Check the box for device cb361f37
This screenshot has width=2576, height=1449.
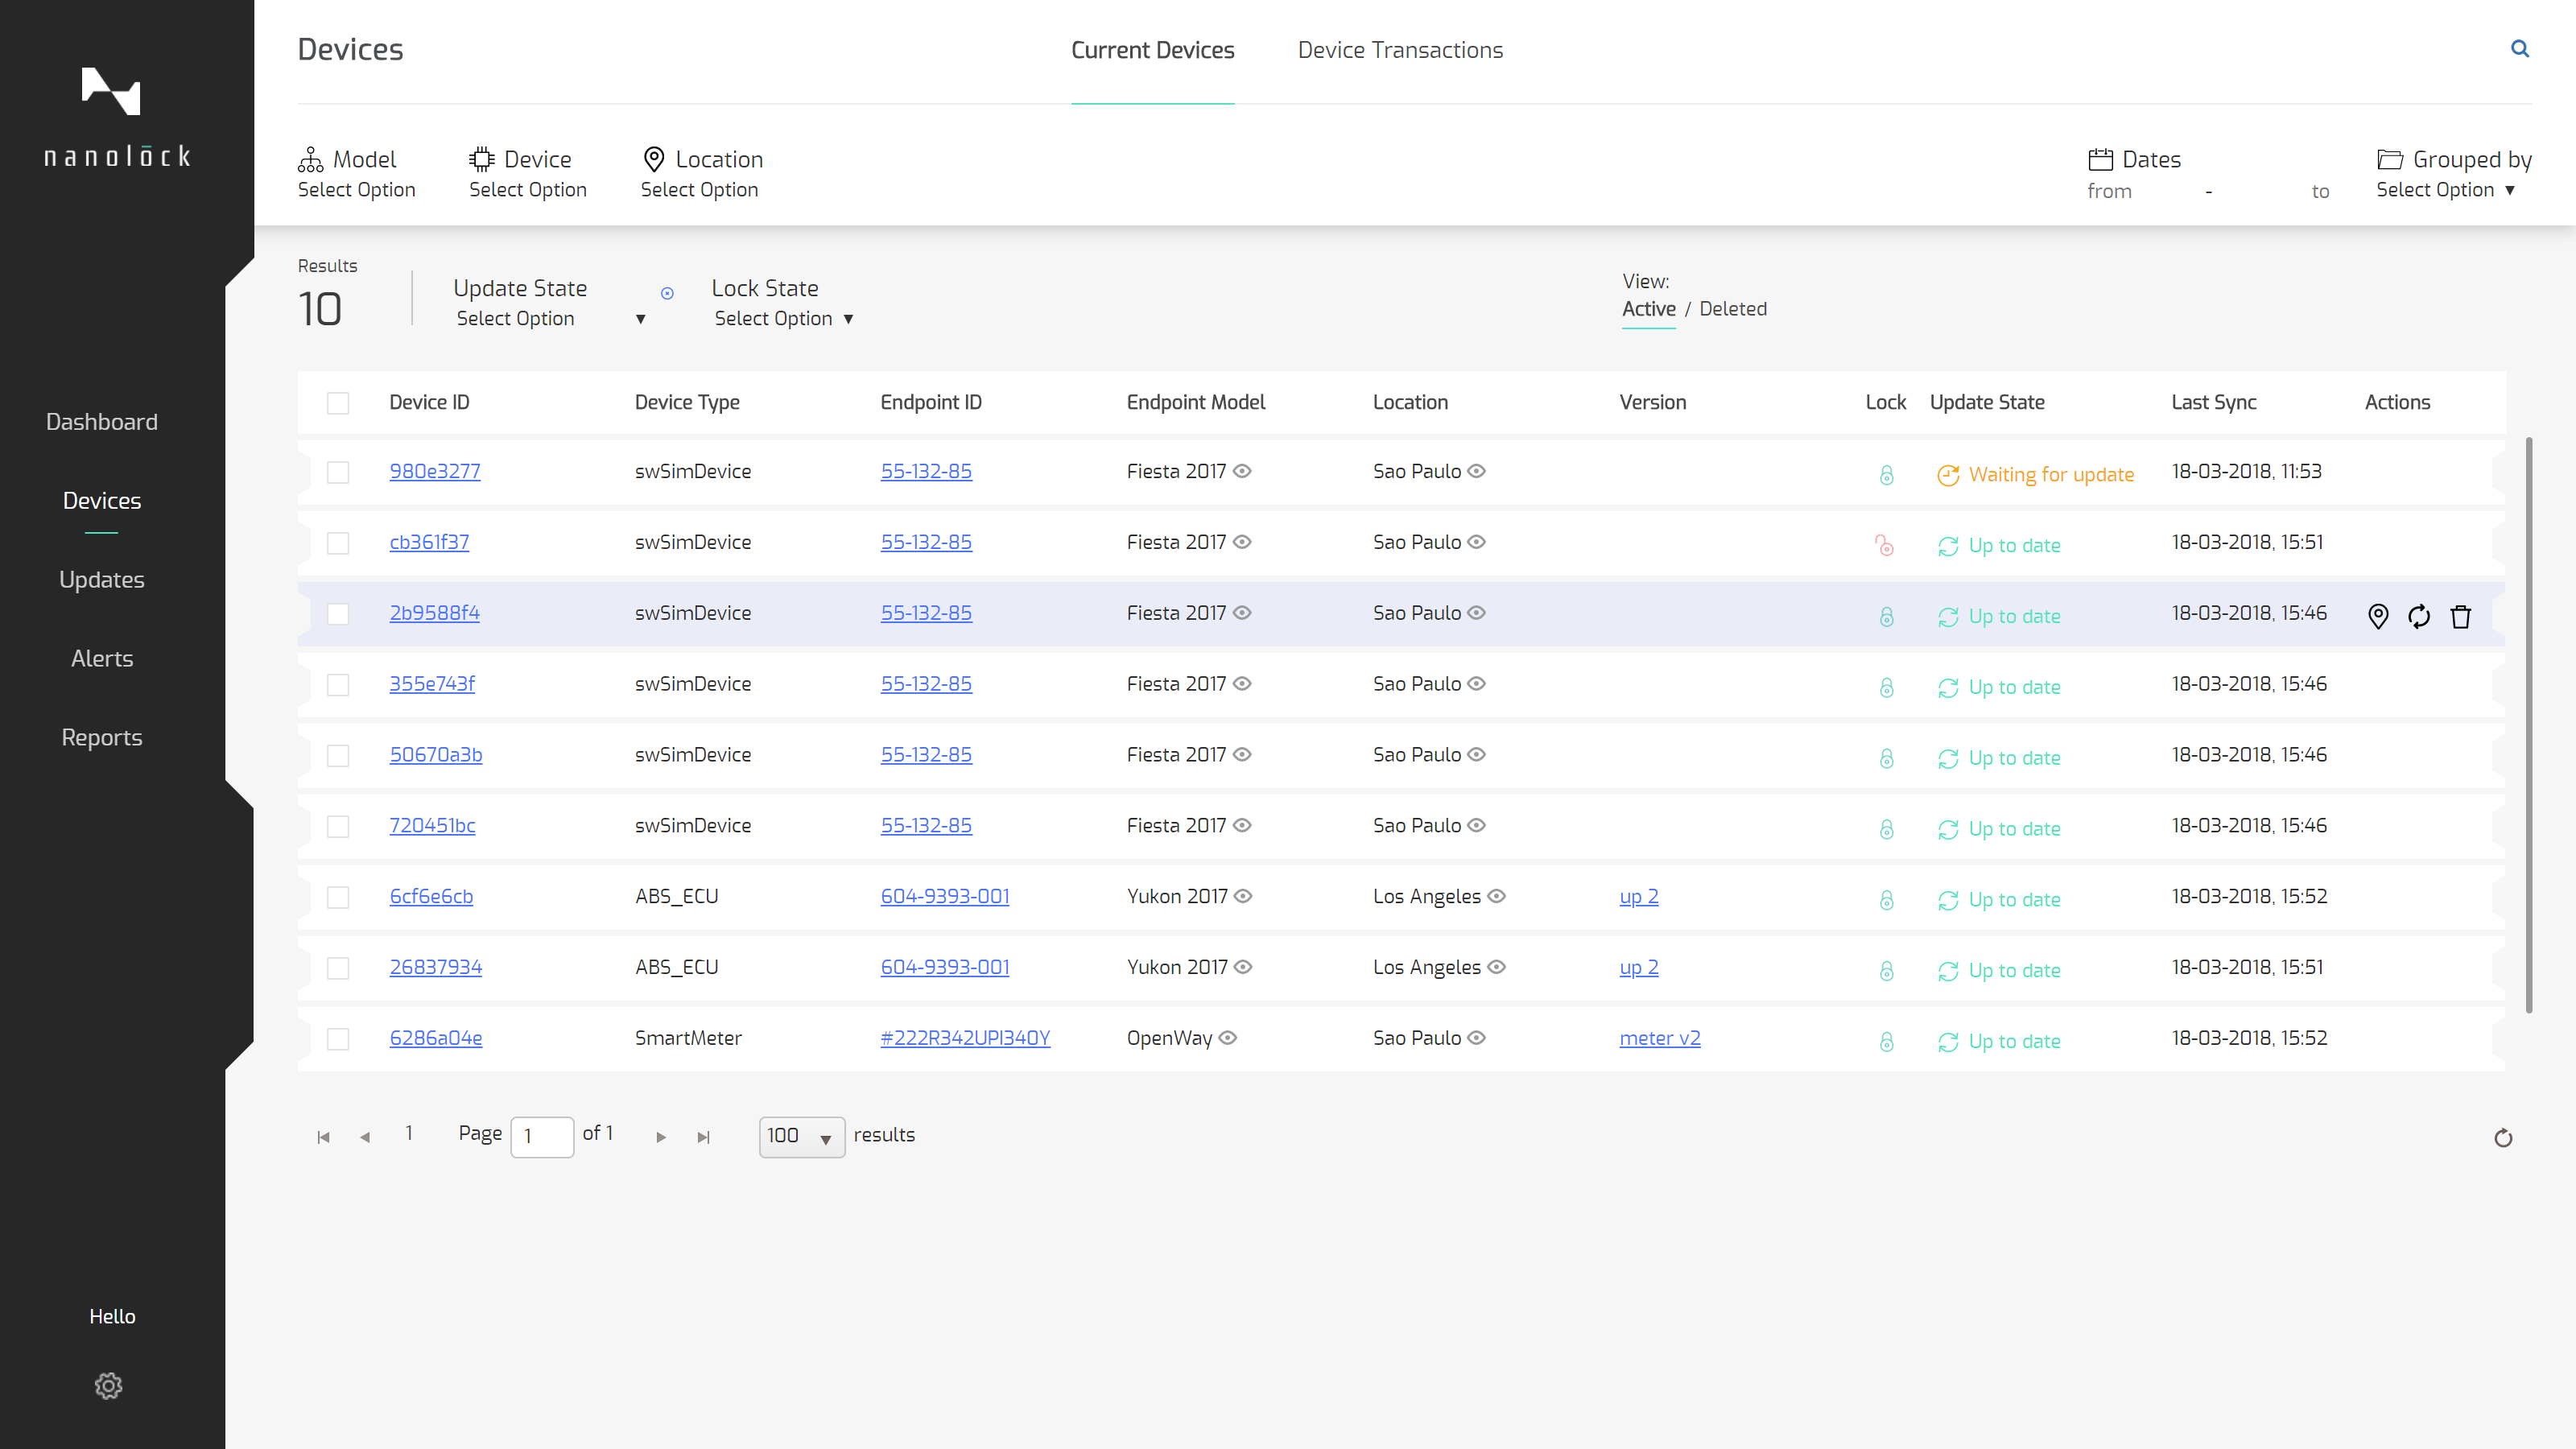tap(338, 543)
